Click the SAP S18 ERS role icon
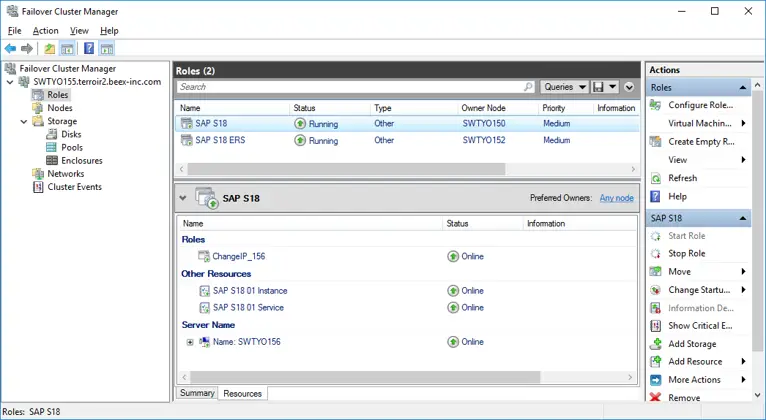Viewport: 766px width, 420px height. pos(187,140)
